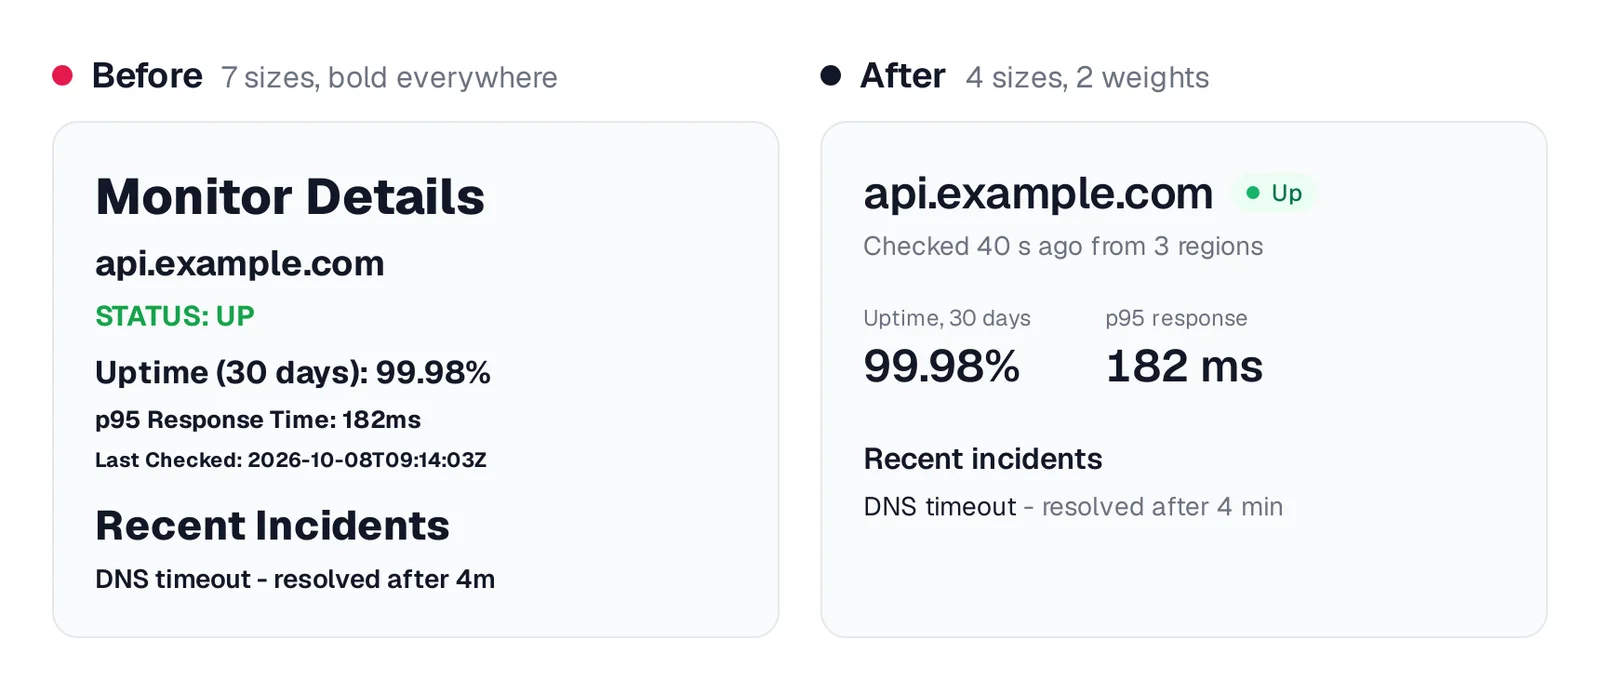Screen dimensions: 1600x694
Task: Select "DNS timeout - resolved after 4 min"
Action: 1073,507
